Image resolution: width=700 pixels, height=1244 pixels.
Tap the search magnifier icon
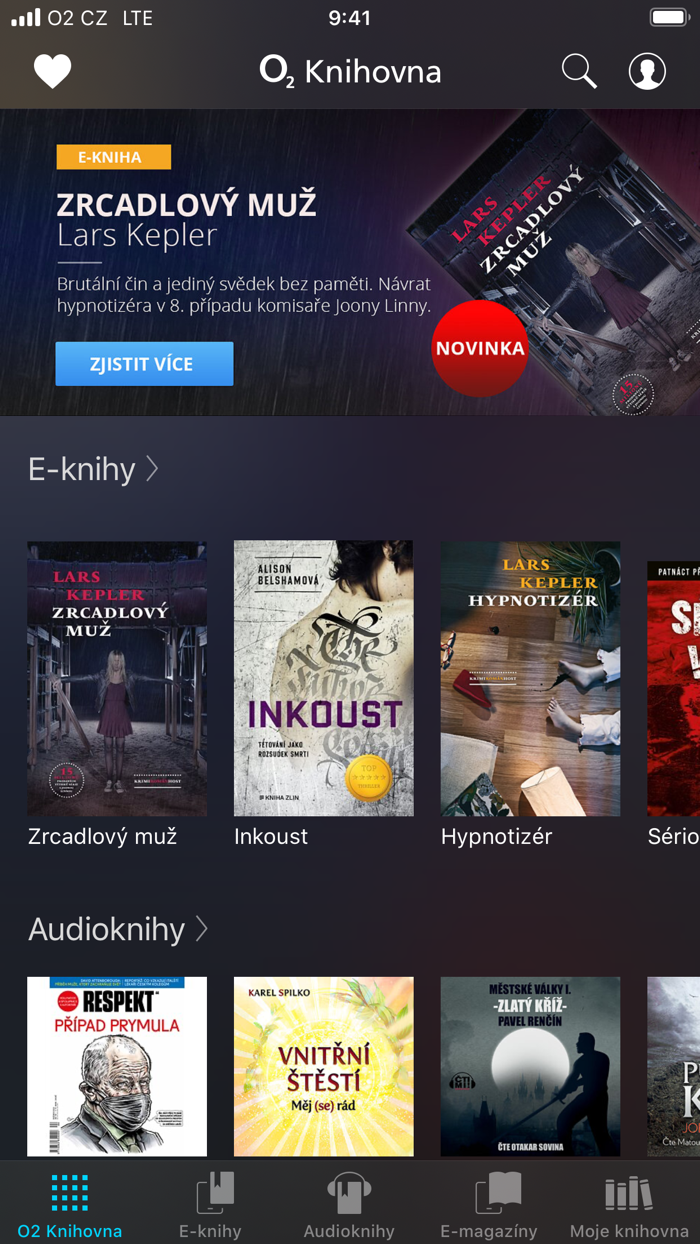579,71
